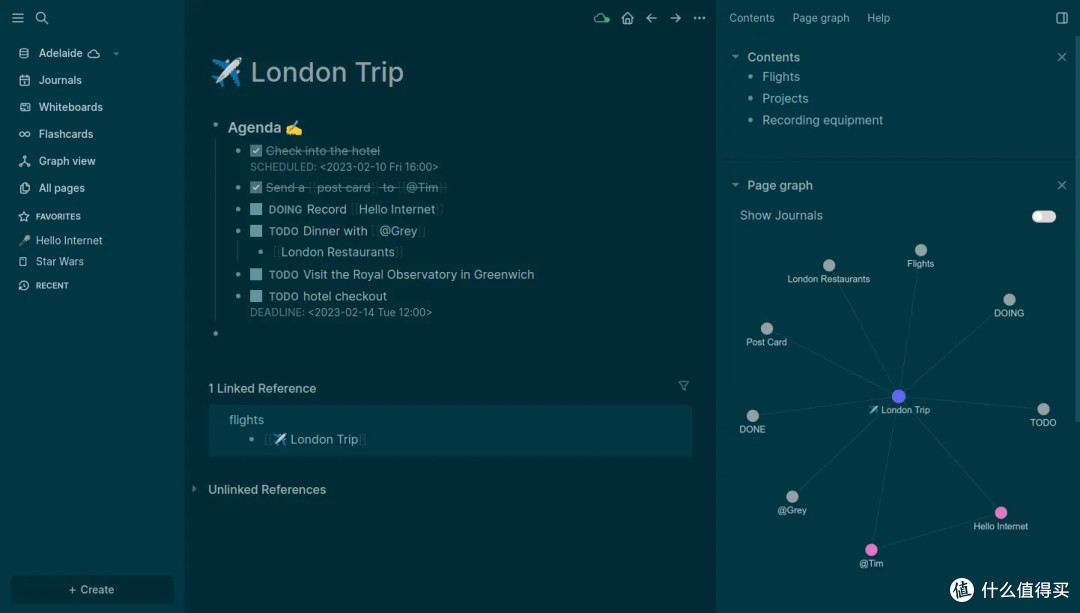Click the Recent history icon
The width and height of the screenshot is (1080, 613).
click(x=23, y=285)
